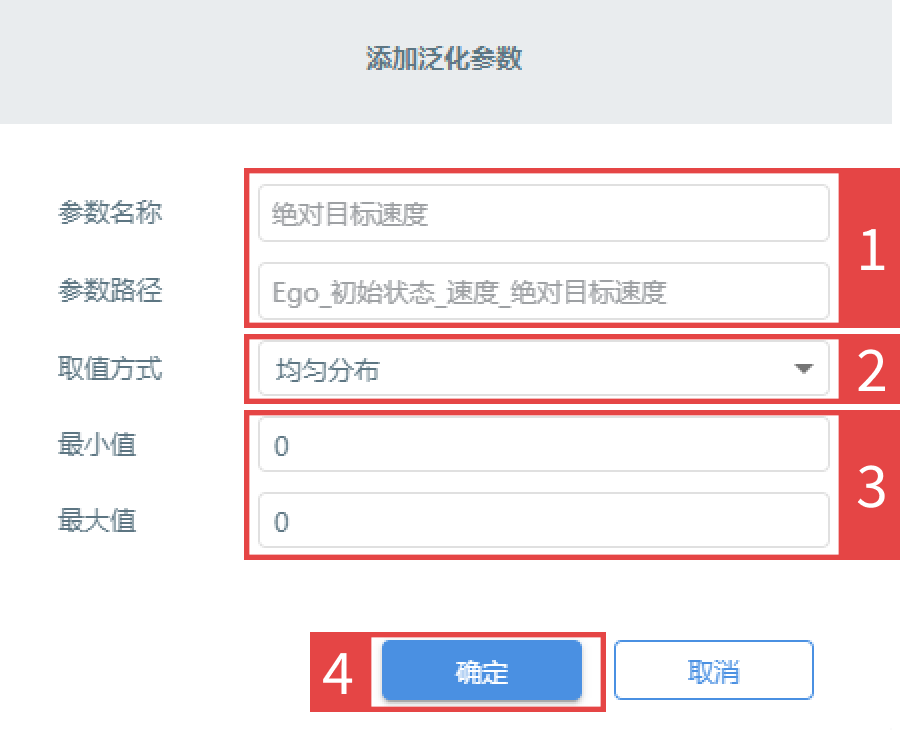Select the 均匀分布 combo box text
Screen dimensions: 900x730
click(327, 370)
